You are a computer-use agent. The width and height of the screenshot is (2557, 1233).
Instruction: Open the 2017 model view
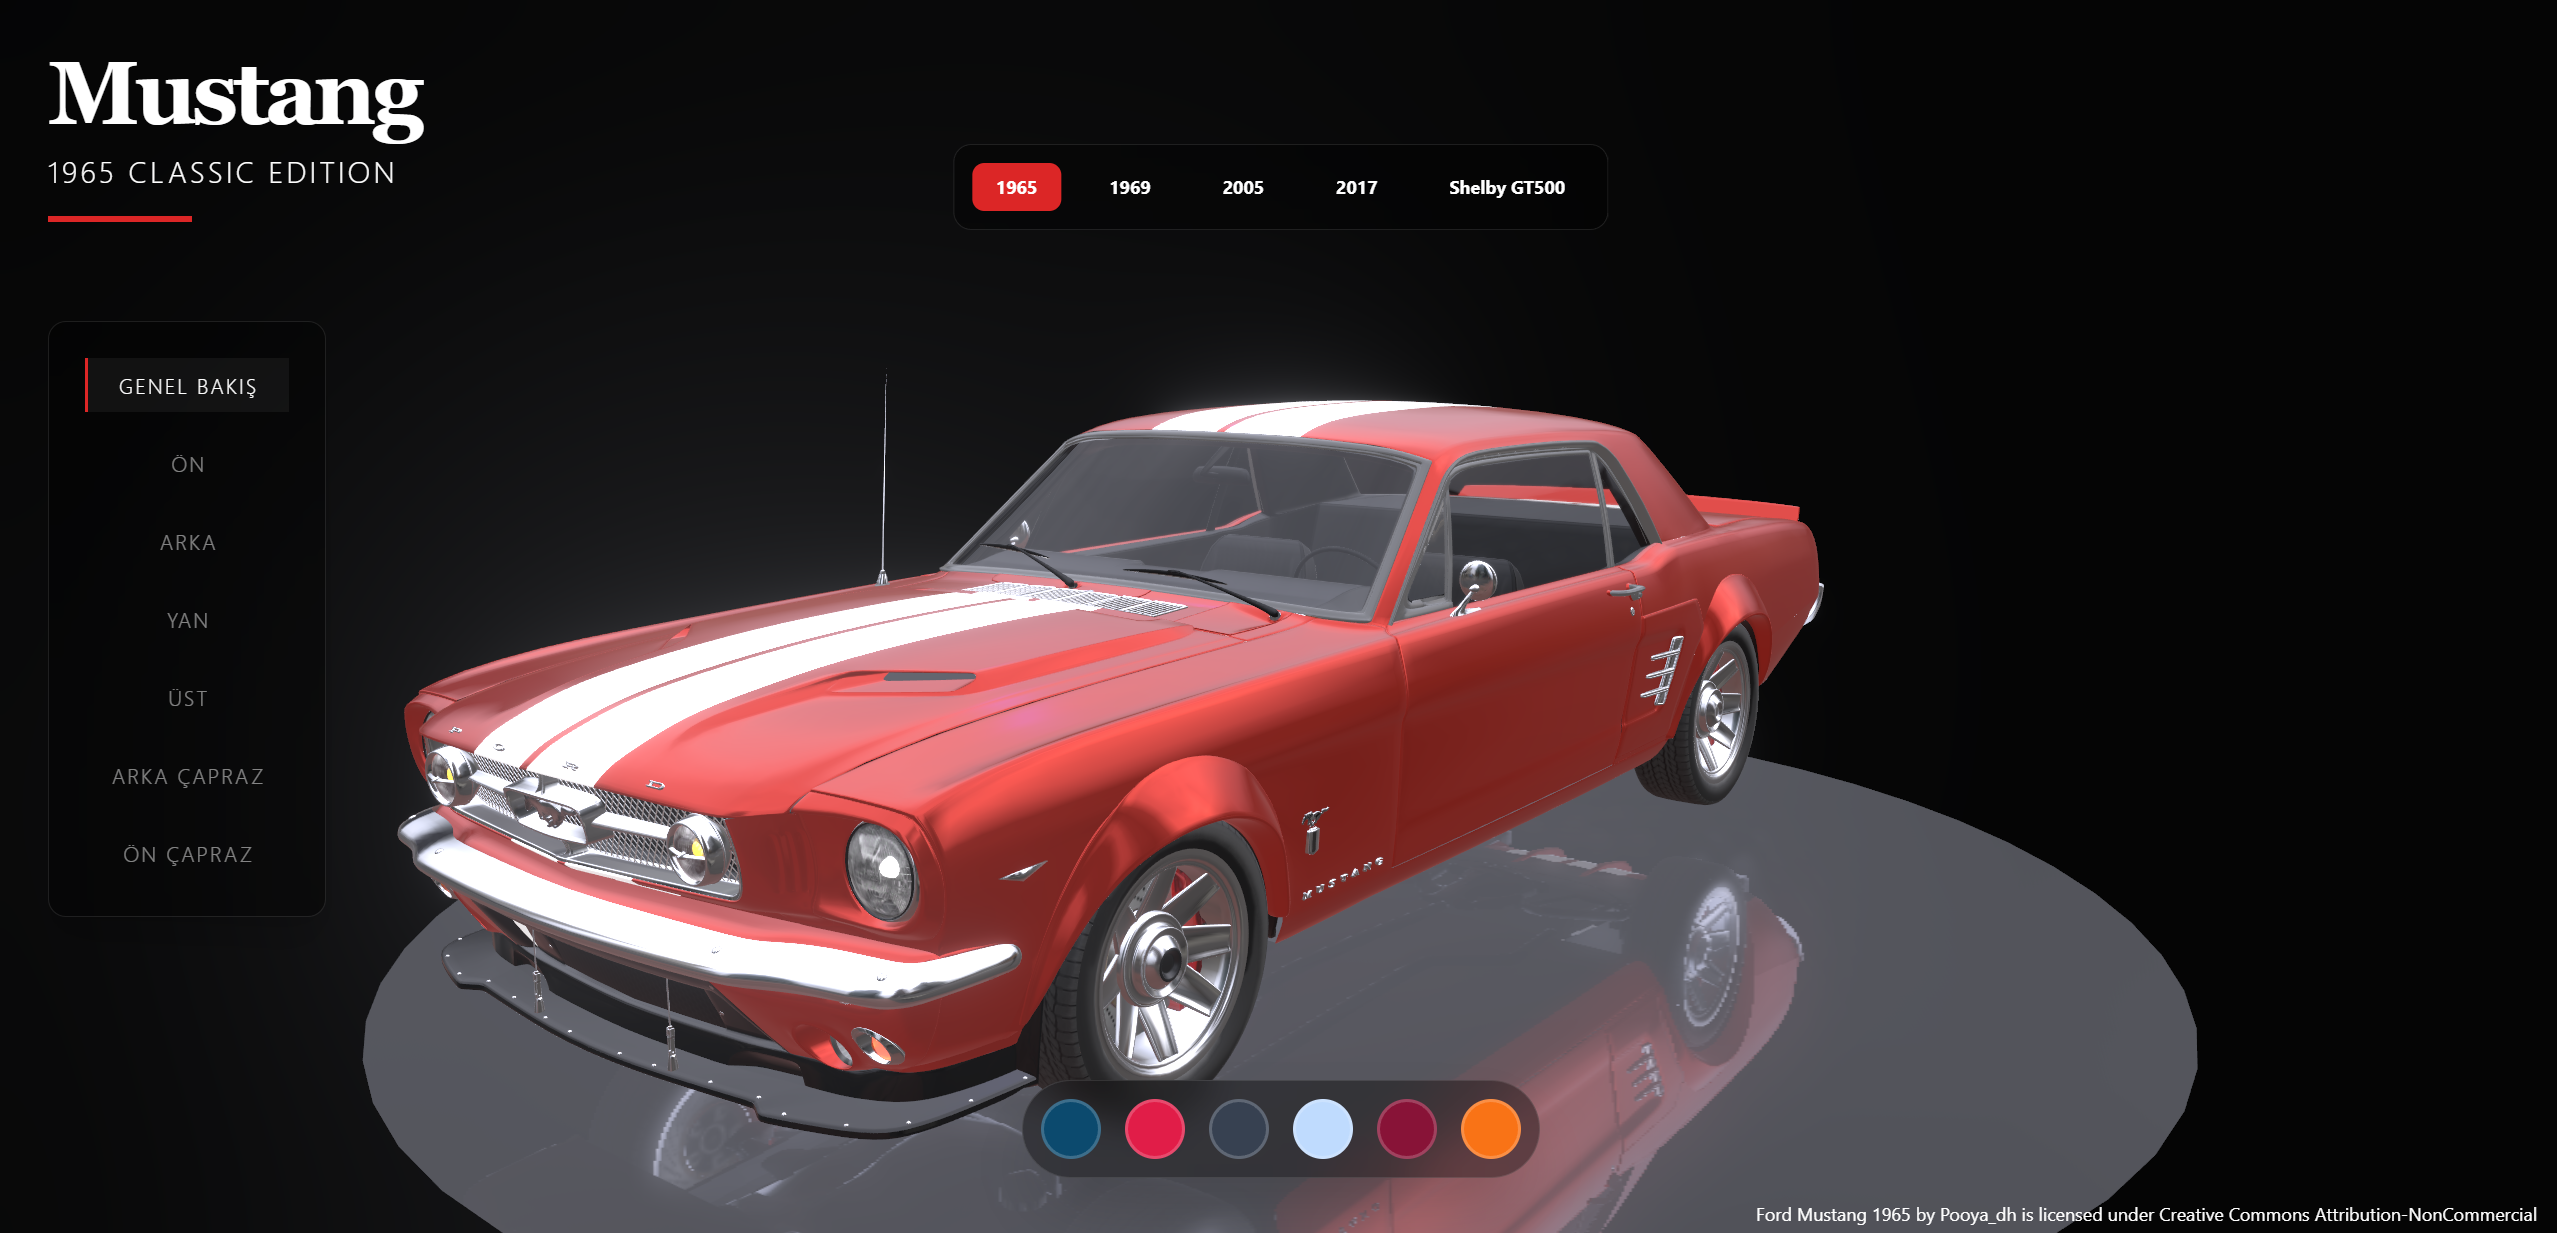click(x=1355, y=187)
